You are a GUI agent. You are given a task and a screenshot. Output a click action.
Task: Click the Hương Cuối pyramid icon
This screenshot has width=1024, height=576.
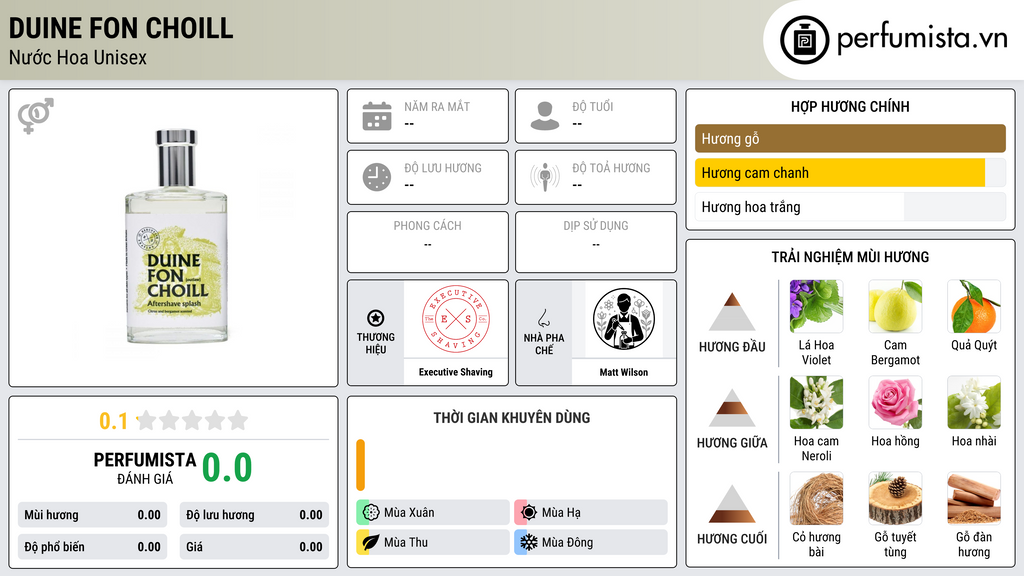pyautogui.click(x=732, y=504)
